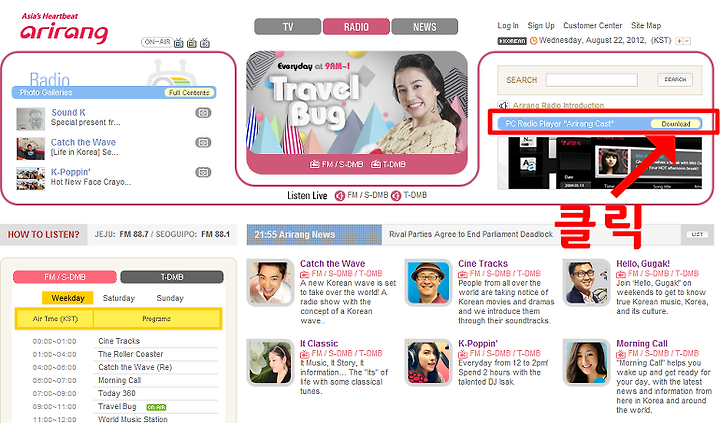Click the Cine Tracks schedule entry
This screenshot has width=720, height=423.
coord(119,341)
